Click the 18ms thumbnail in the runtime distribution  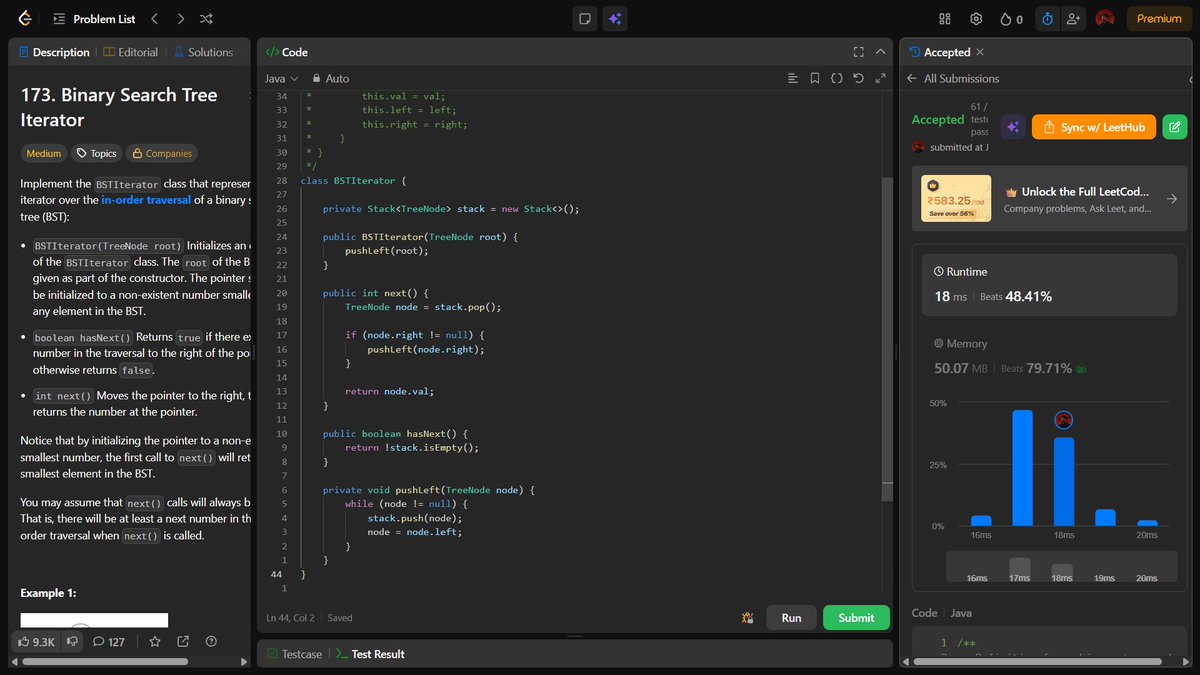[x=1062, y=571]
